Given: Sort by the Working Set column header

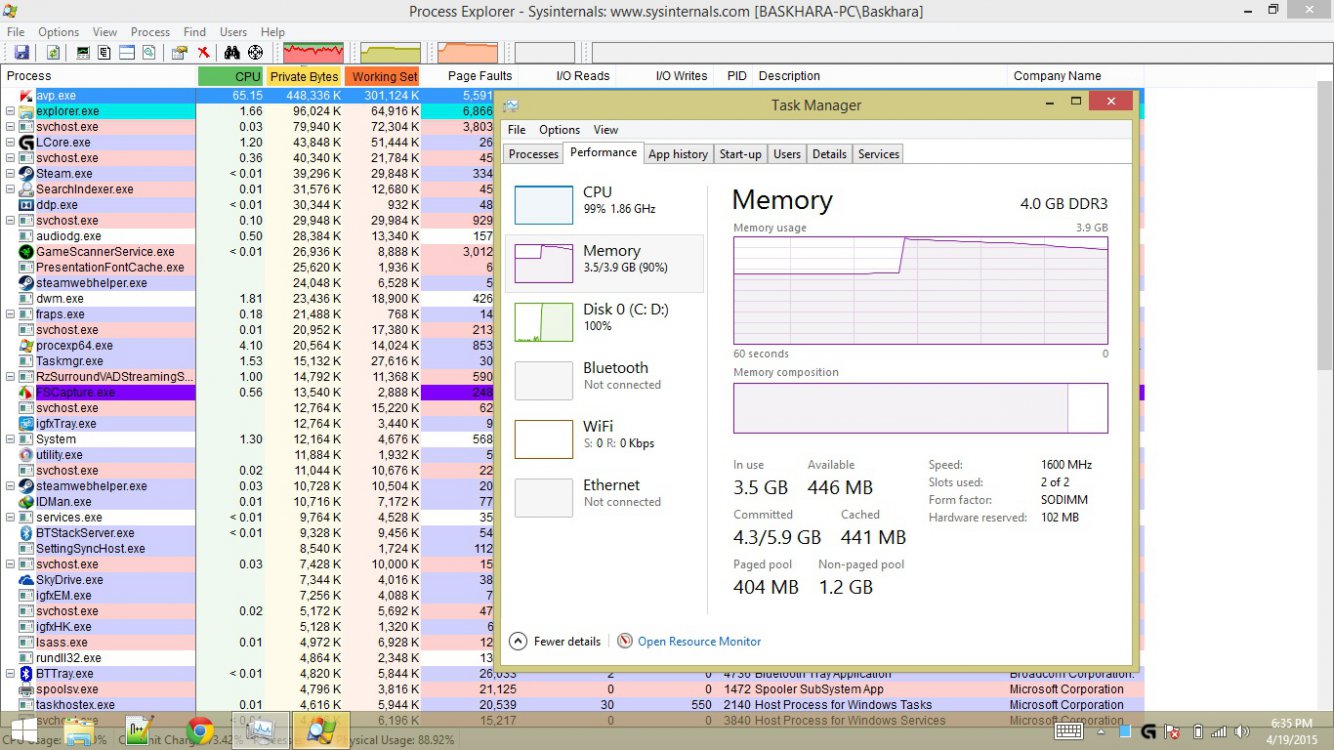Looking at the screenshot, I should pos(383,76).
